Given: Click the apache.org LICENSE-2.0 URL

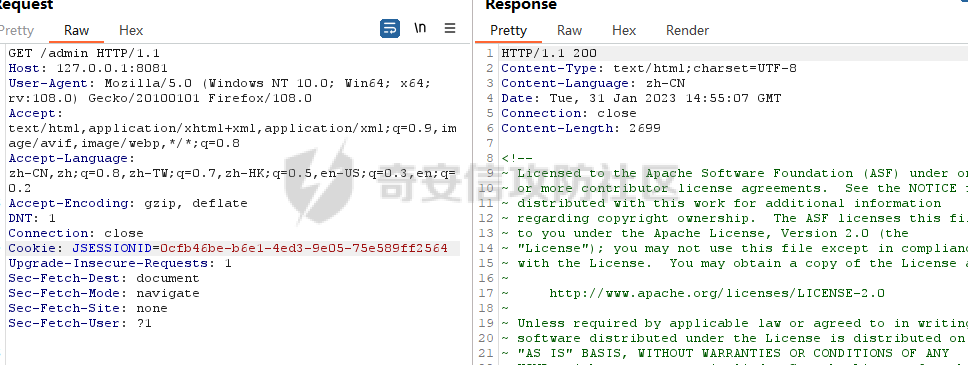Looking at the screenshot, I should (x=717, y=293).
